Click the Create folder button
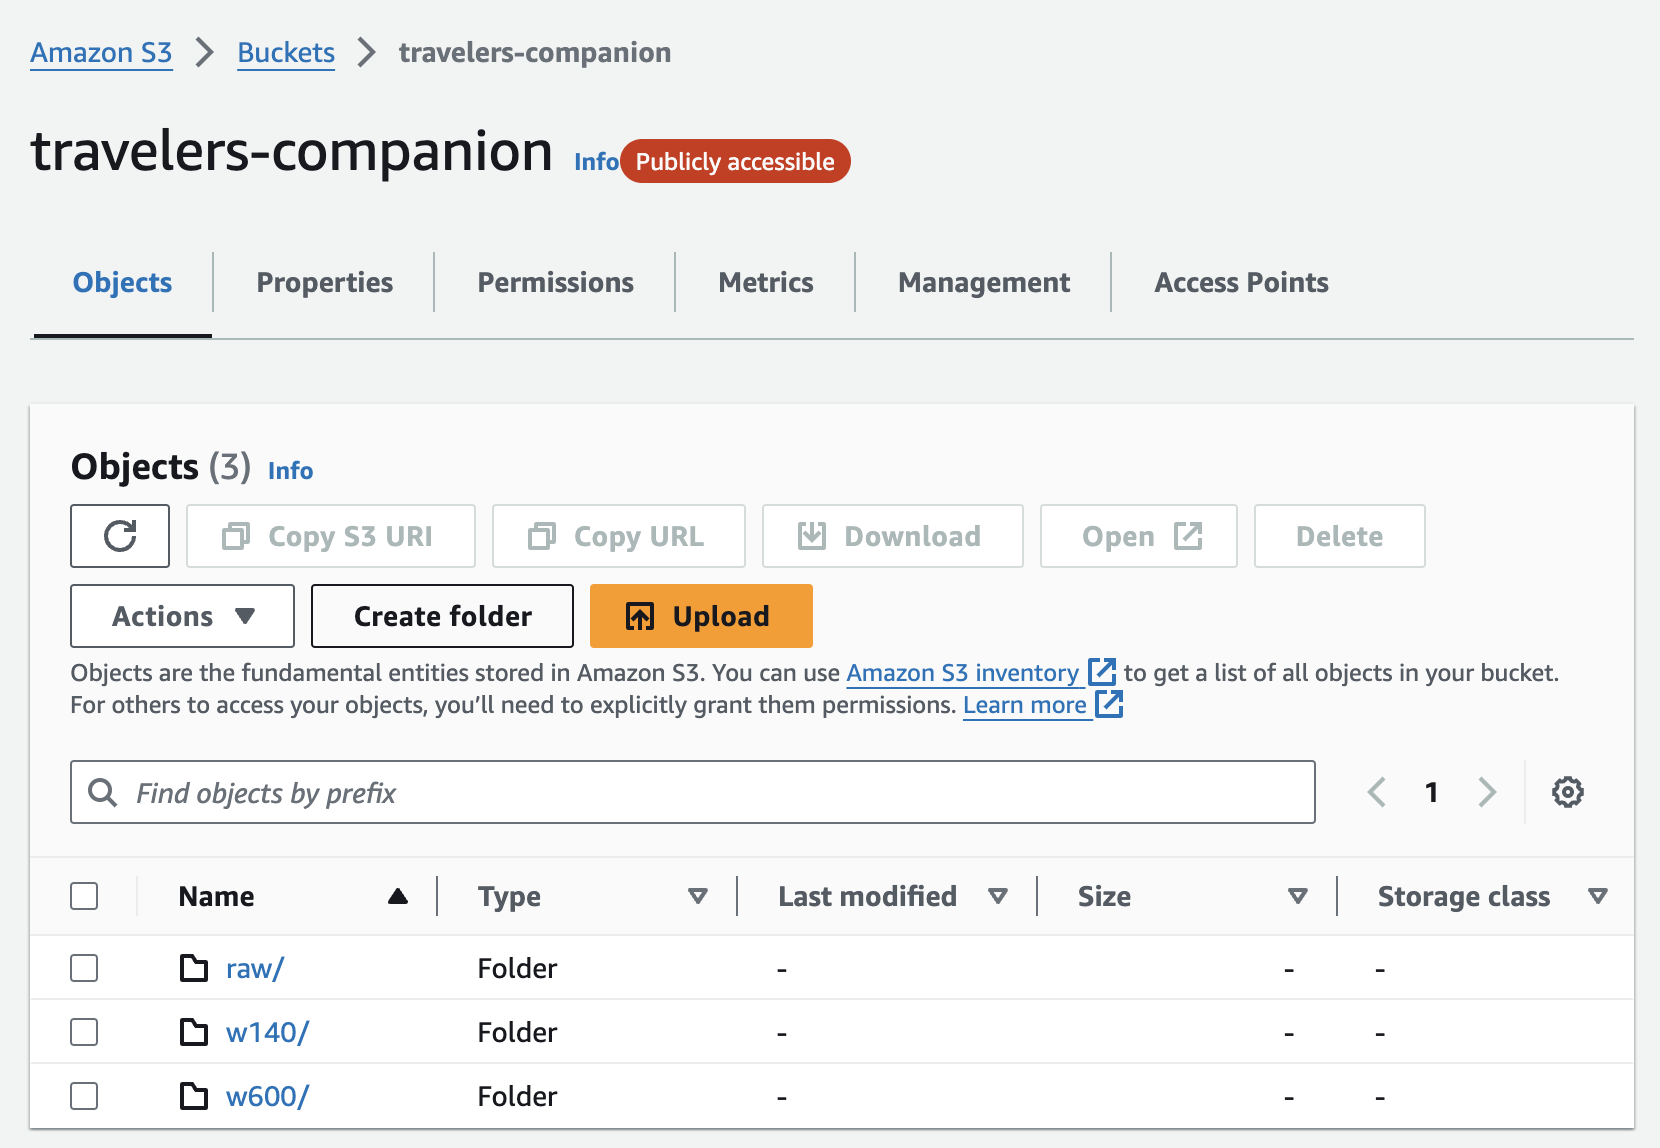 [x=442, y=616]
